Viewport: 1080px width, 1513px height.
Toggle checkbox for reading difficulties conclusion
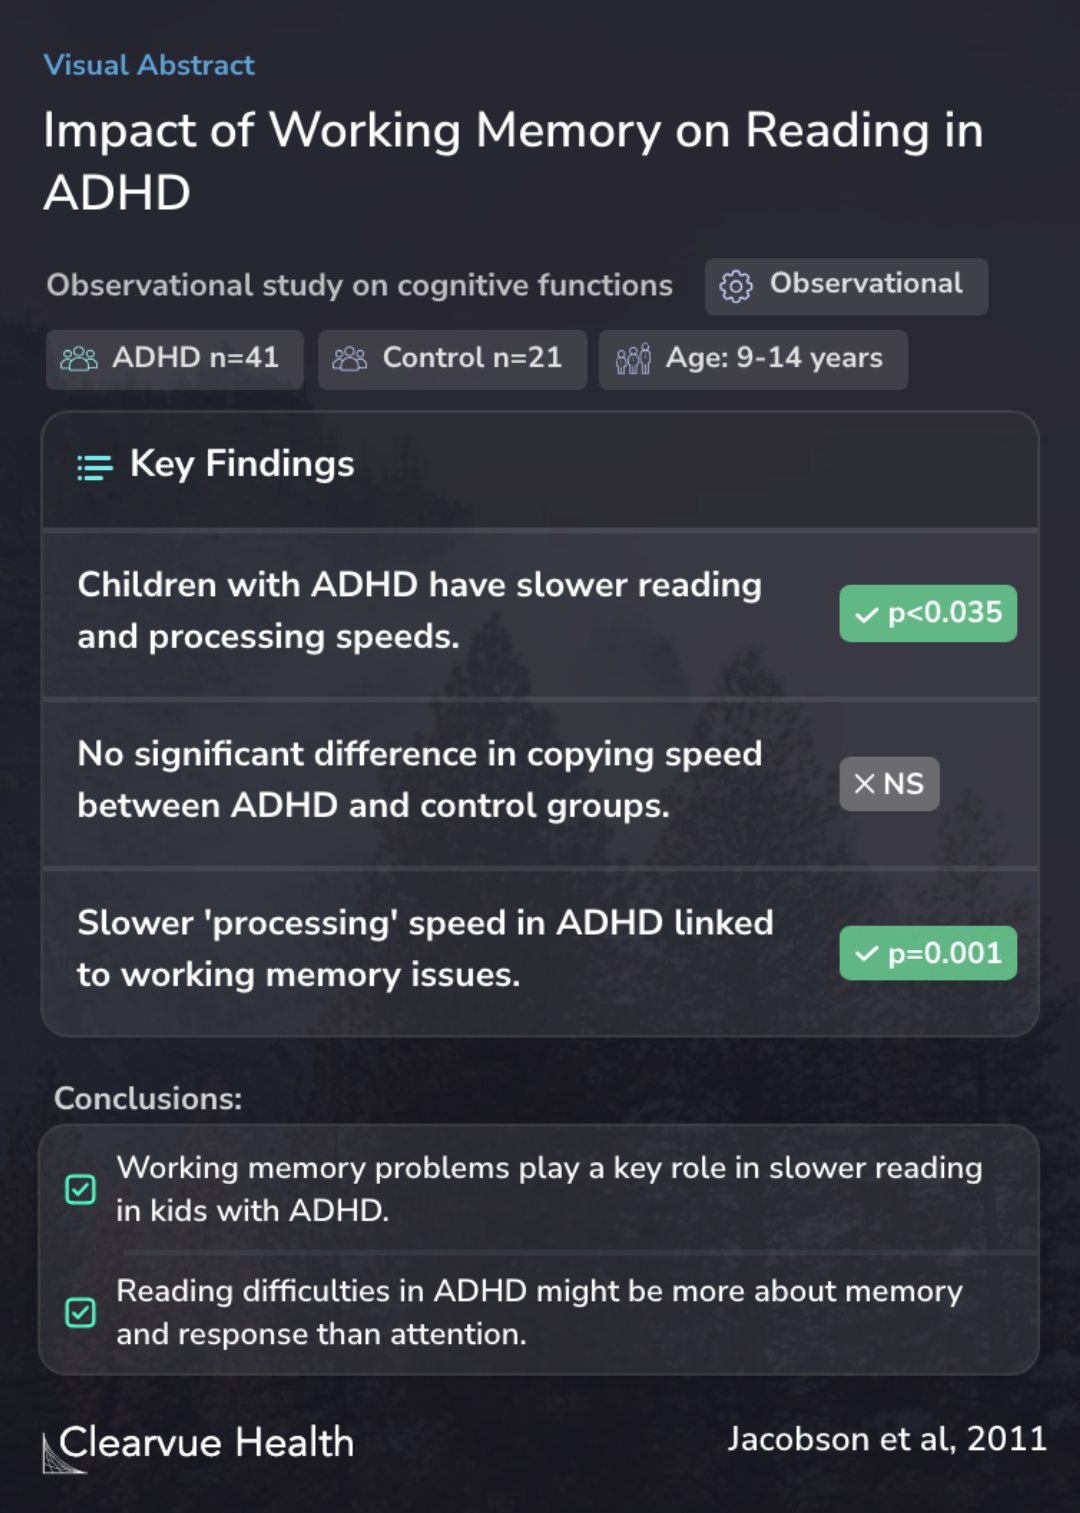[x=80, y=1312]
